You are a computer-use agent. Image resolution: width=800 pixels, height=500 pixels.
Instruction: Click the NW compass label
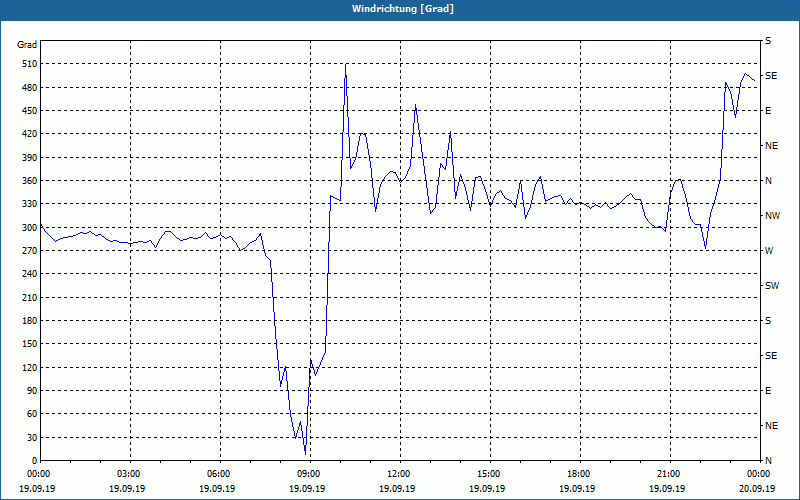[772, 216]
